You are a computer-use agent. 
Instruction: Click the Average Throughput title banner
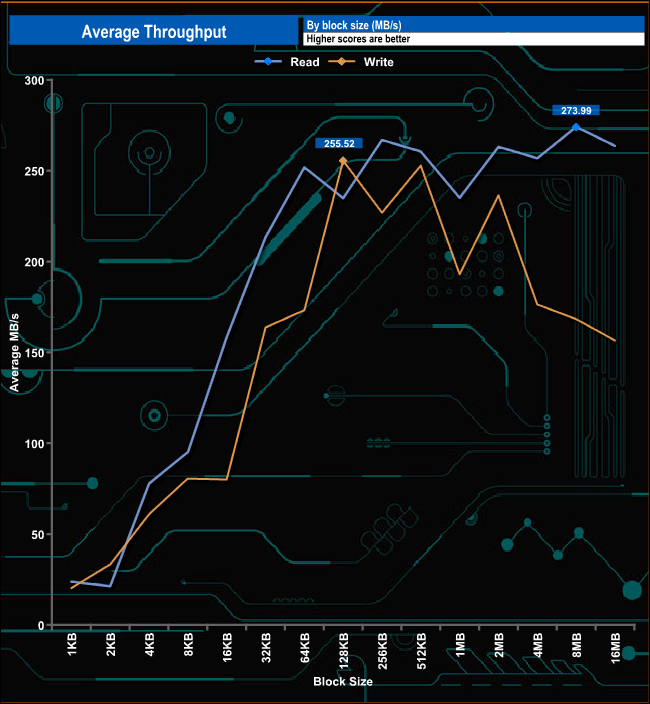click(x=154, y=31)
